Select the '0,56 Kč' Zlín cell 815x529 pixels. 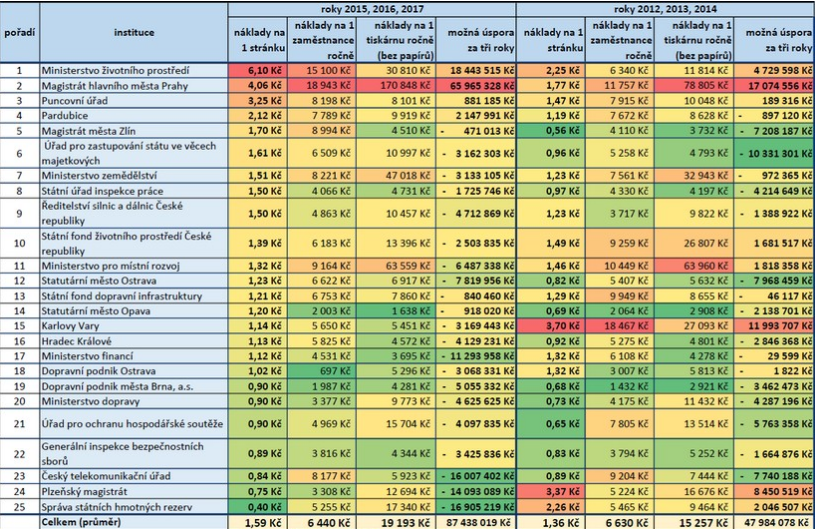[x=551, y=130]
